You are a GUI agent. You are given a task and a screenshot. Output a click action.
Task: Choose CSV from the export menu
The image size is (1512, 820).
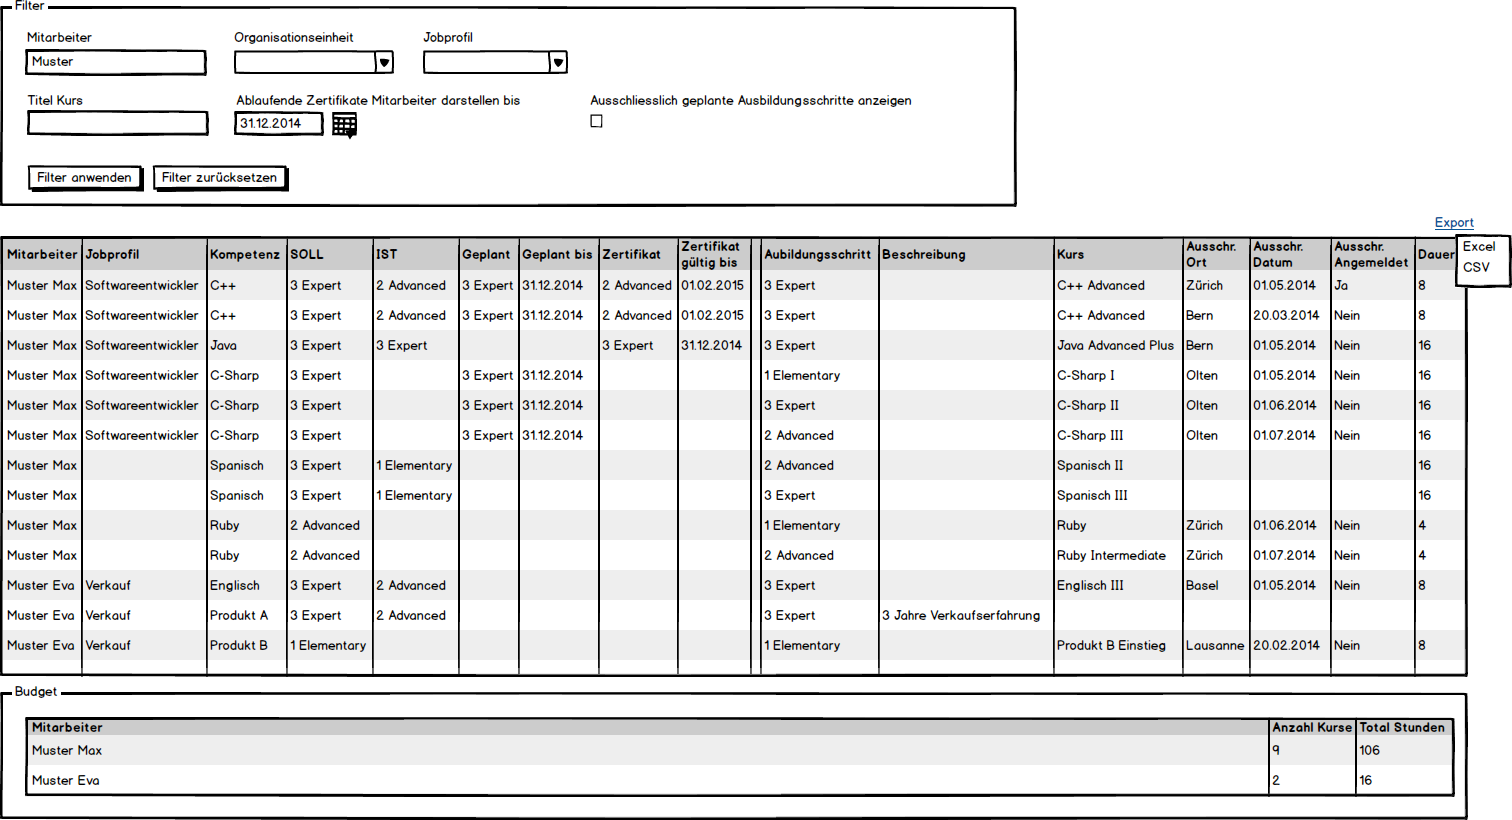[x=1475, y=268]
